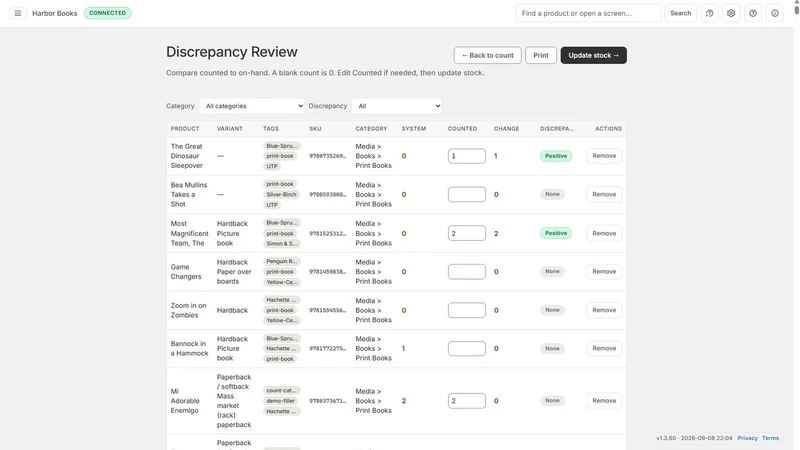Click product name Bannock in a Hammock
Viewport: 800px width, 450px height.
189,348
